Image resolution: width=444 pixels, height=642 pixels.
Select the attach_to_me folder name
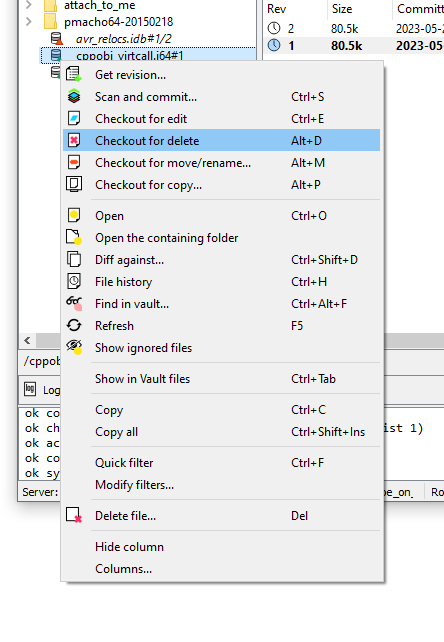click(100, 5)
